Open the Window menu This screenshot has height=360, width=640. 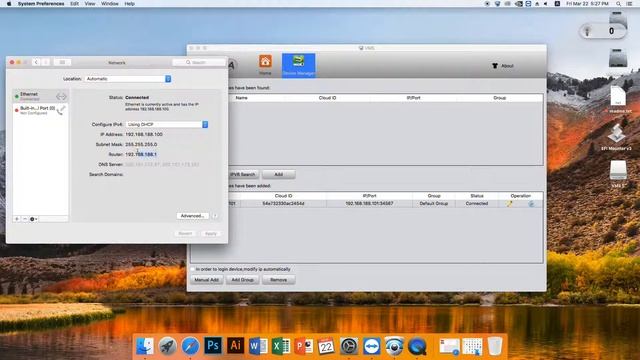tap(109, 4)
